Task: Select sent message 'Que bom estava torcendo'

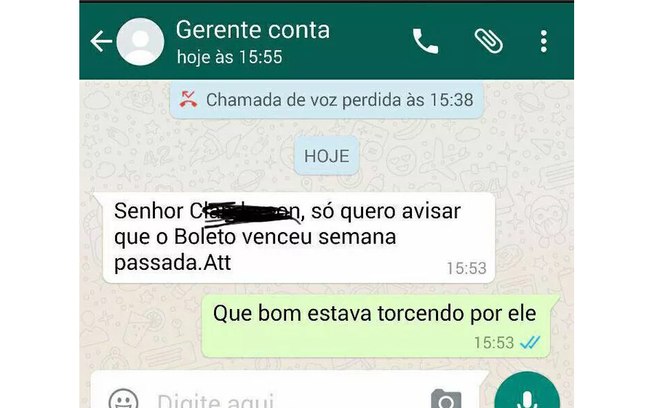Action: coord(378,326)
